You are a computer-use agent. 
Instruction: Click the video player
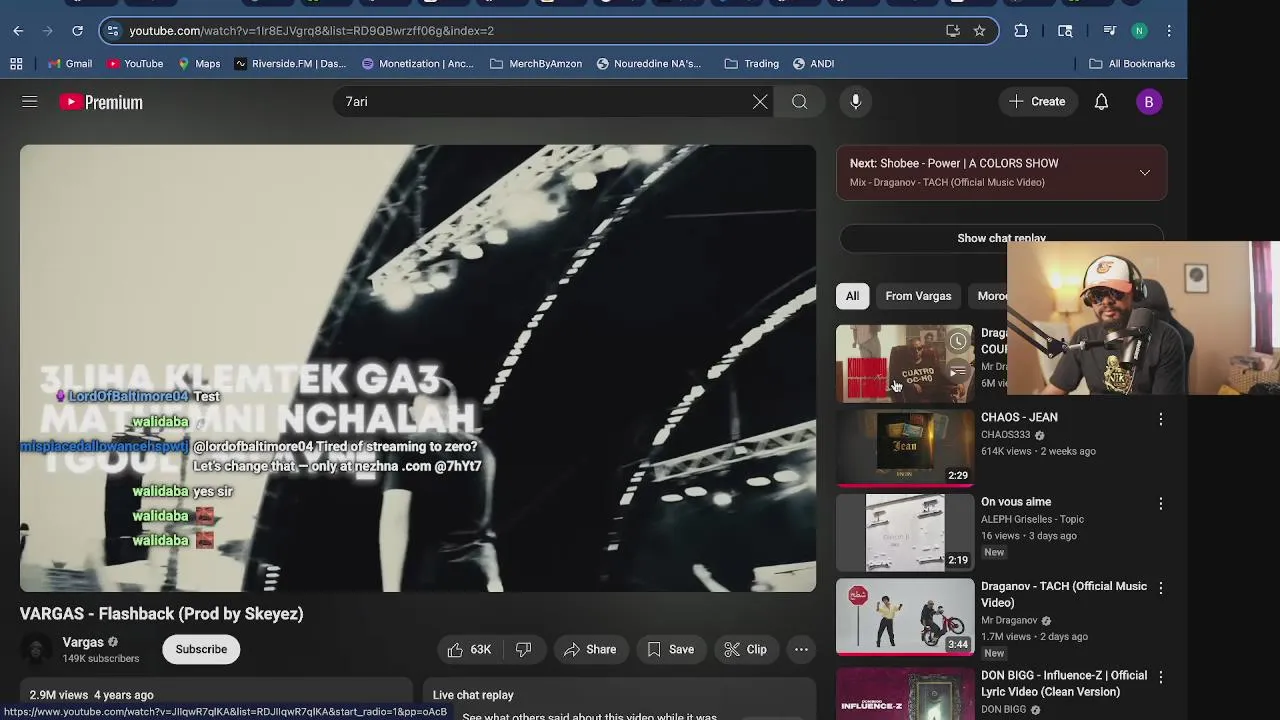(418, 368)
